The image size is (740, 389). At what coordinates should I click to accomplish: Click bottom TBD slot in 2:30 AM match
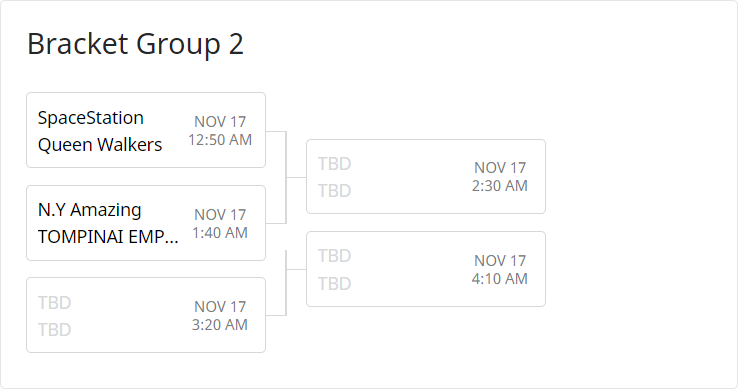tap(334, 191)
